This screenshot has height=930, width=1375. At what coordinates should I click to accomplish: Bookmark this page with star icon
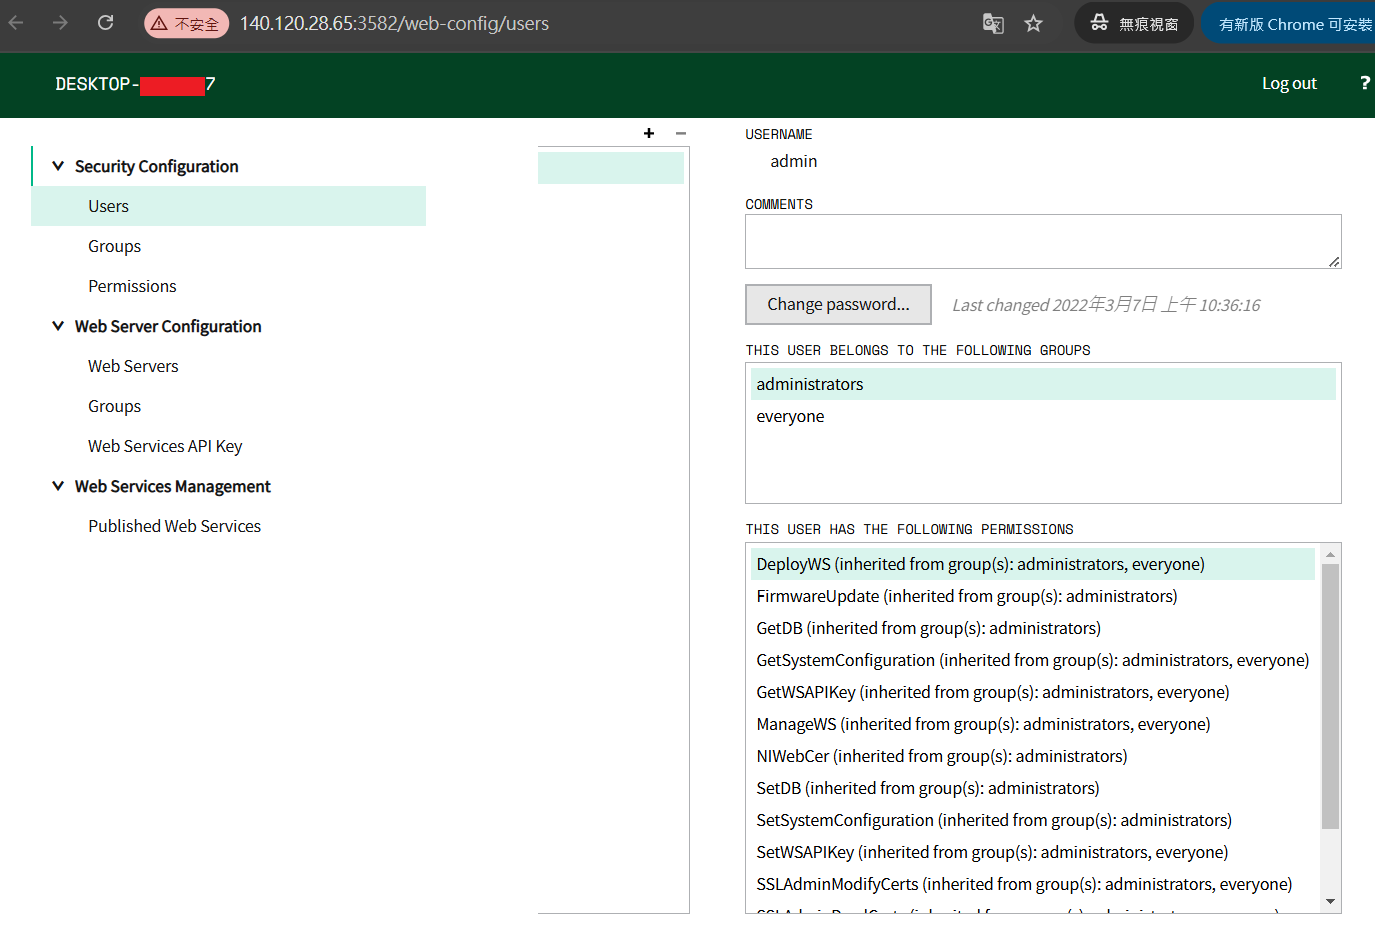(1033, 23)
